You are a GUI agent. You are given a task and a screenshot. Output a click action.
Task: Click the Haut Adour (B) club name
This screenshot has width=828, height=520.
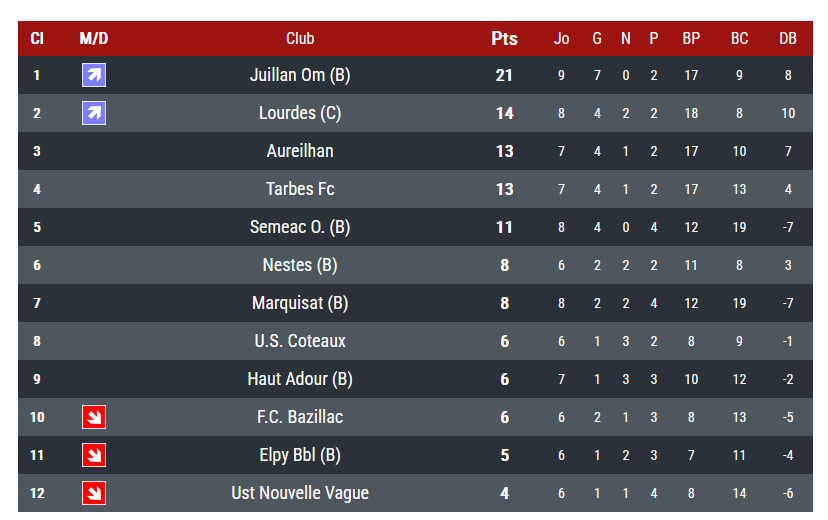coord(300,379)
